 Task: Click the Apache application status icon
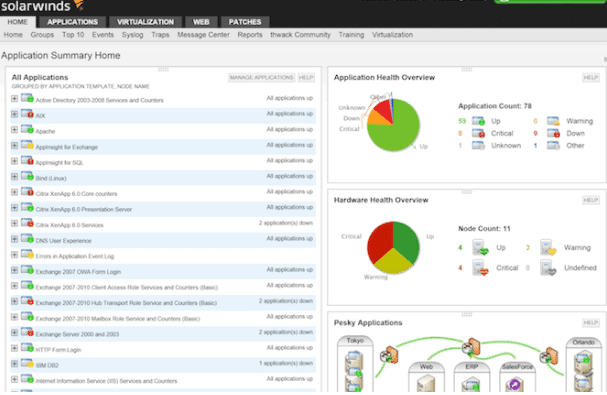(27, 129)
